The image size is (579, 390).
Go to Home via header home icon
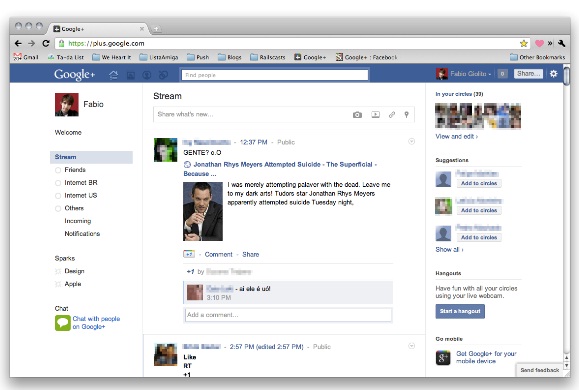(x=114, y=75)
